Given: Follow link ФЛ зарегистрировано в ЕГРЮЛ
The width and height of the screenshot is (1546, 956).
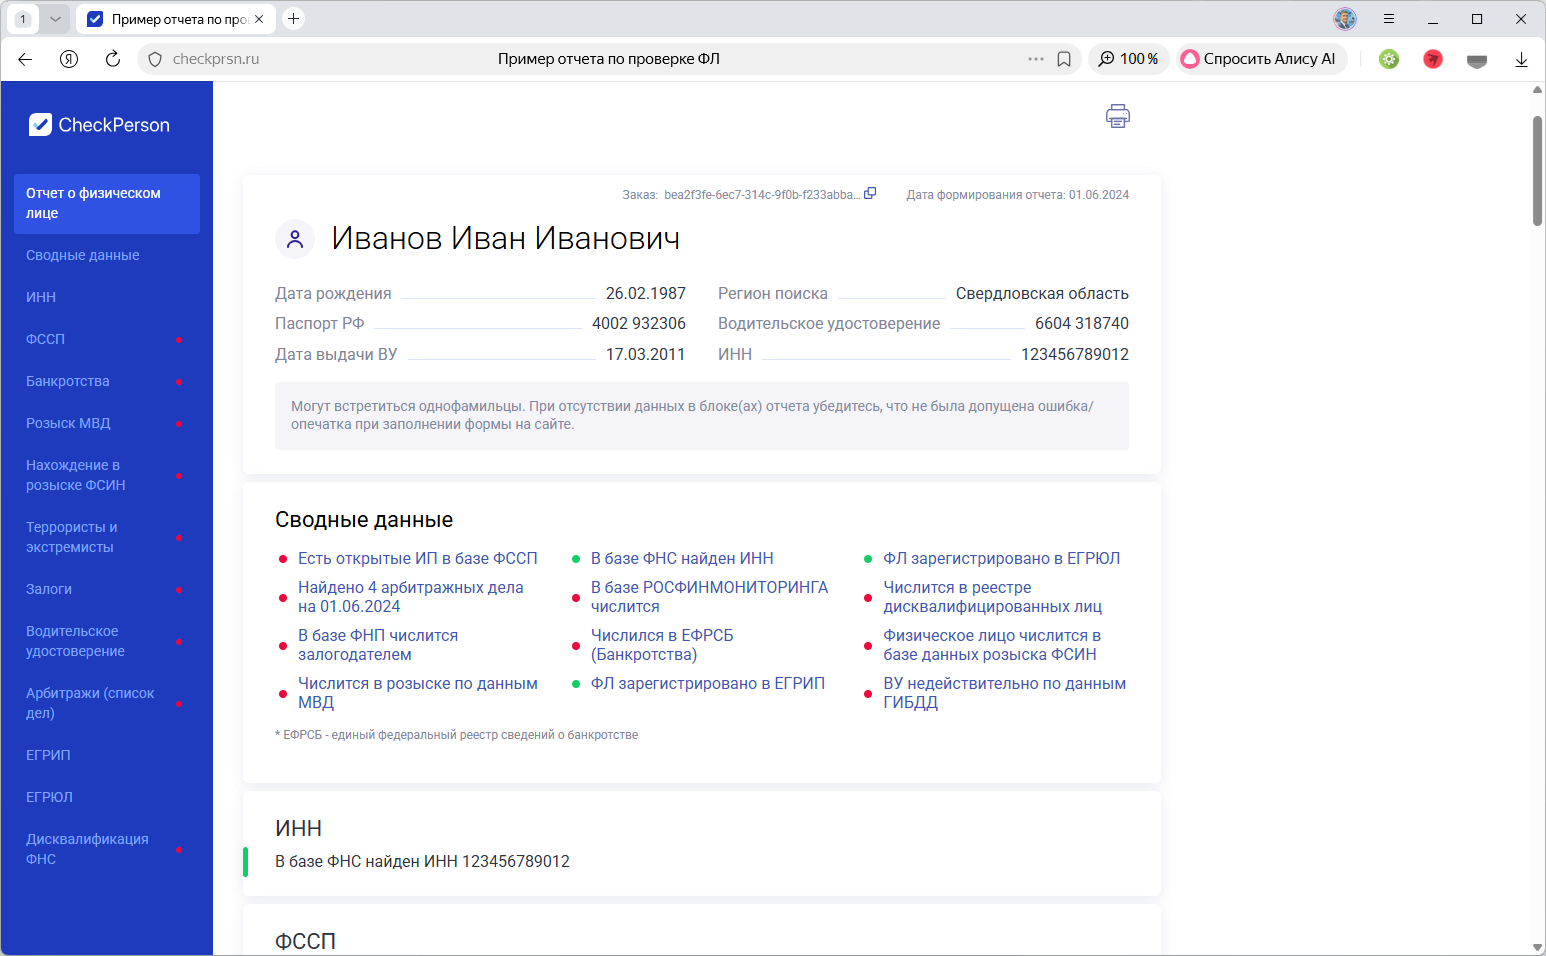Looking at the screenshot, I should coord(1002,558).
